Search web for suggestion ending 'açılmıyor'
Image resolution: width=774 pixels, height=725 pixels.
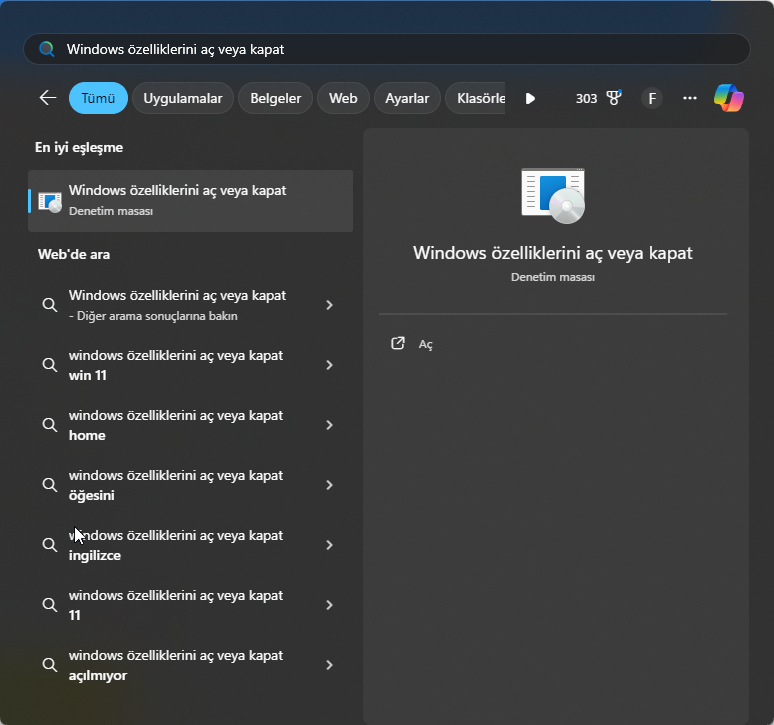[x=191, y=665]
